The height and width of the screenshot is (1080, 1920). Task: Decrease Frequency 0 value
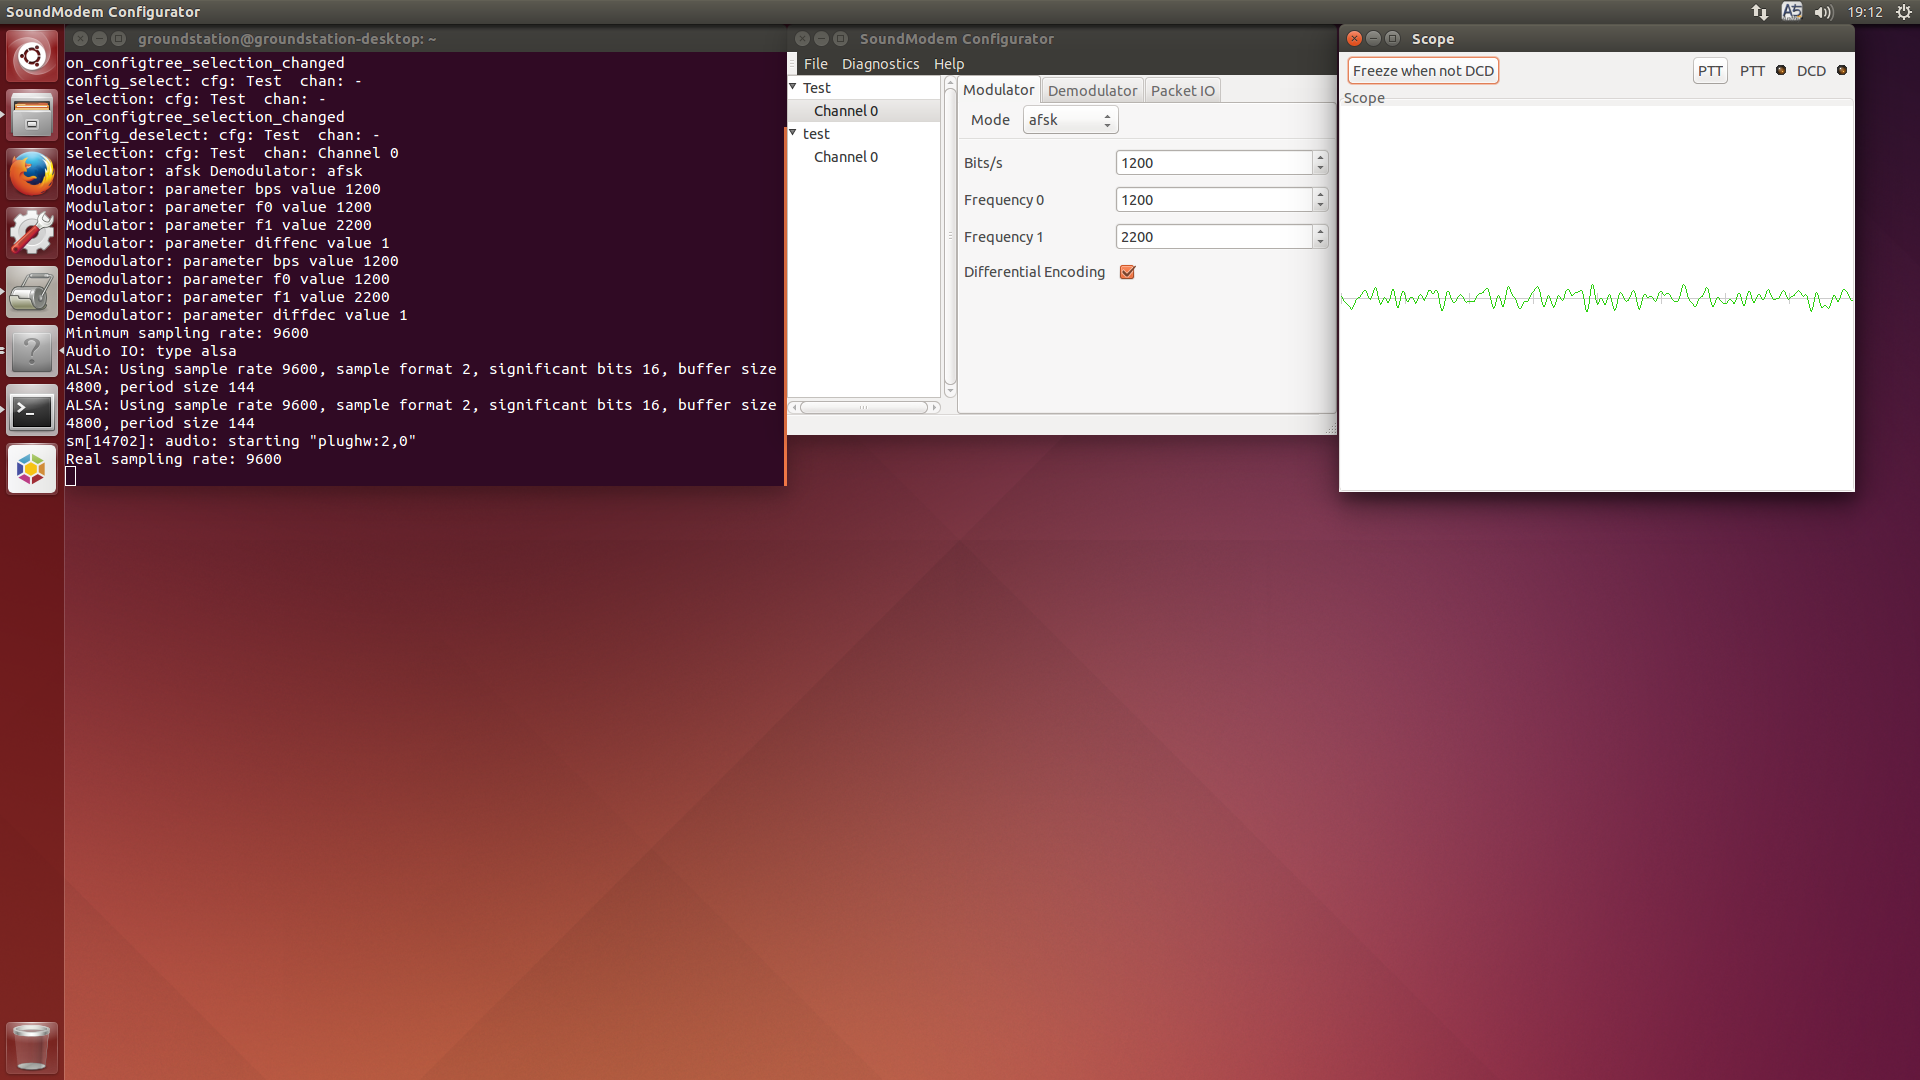pos(1320,205)
